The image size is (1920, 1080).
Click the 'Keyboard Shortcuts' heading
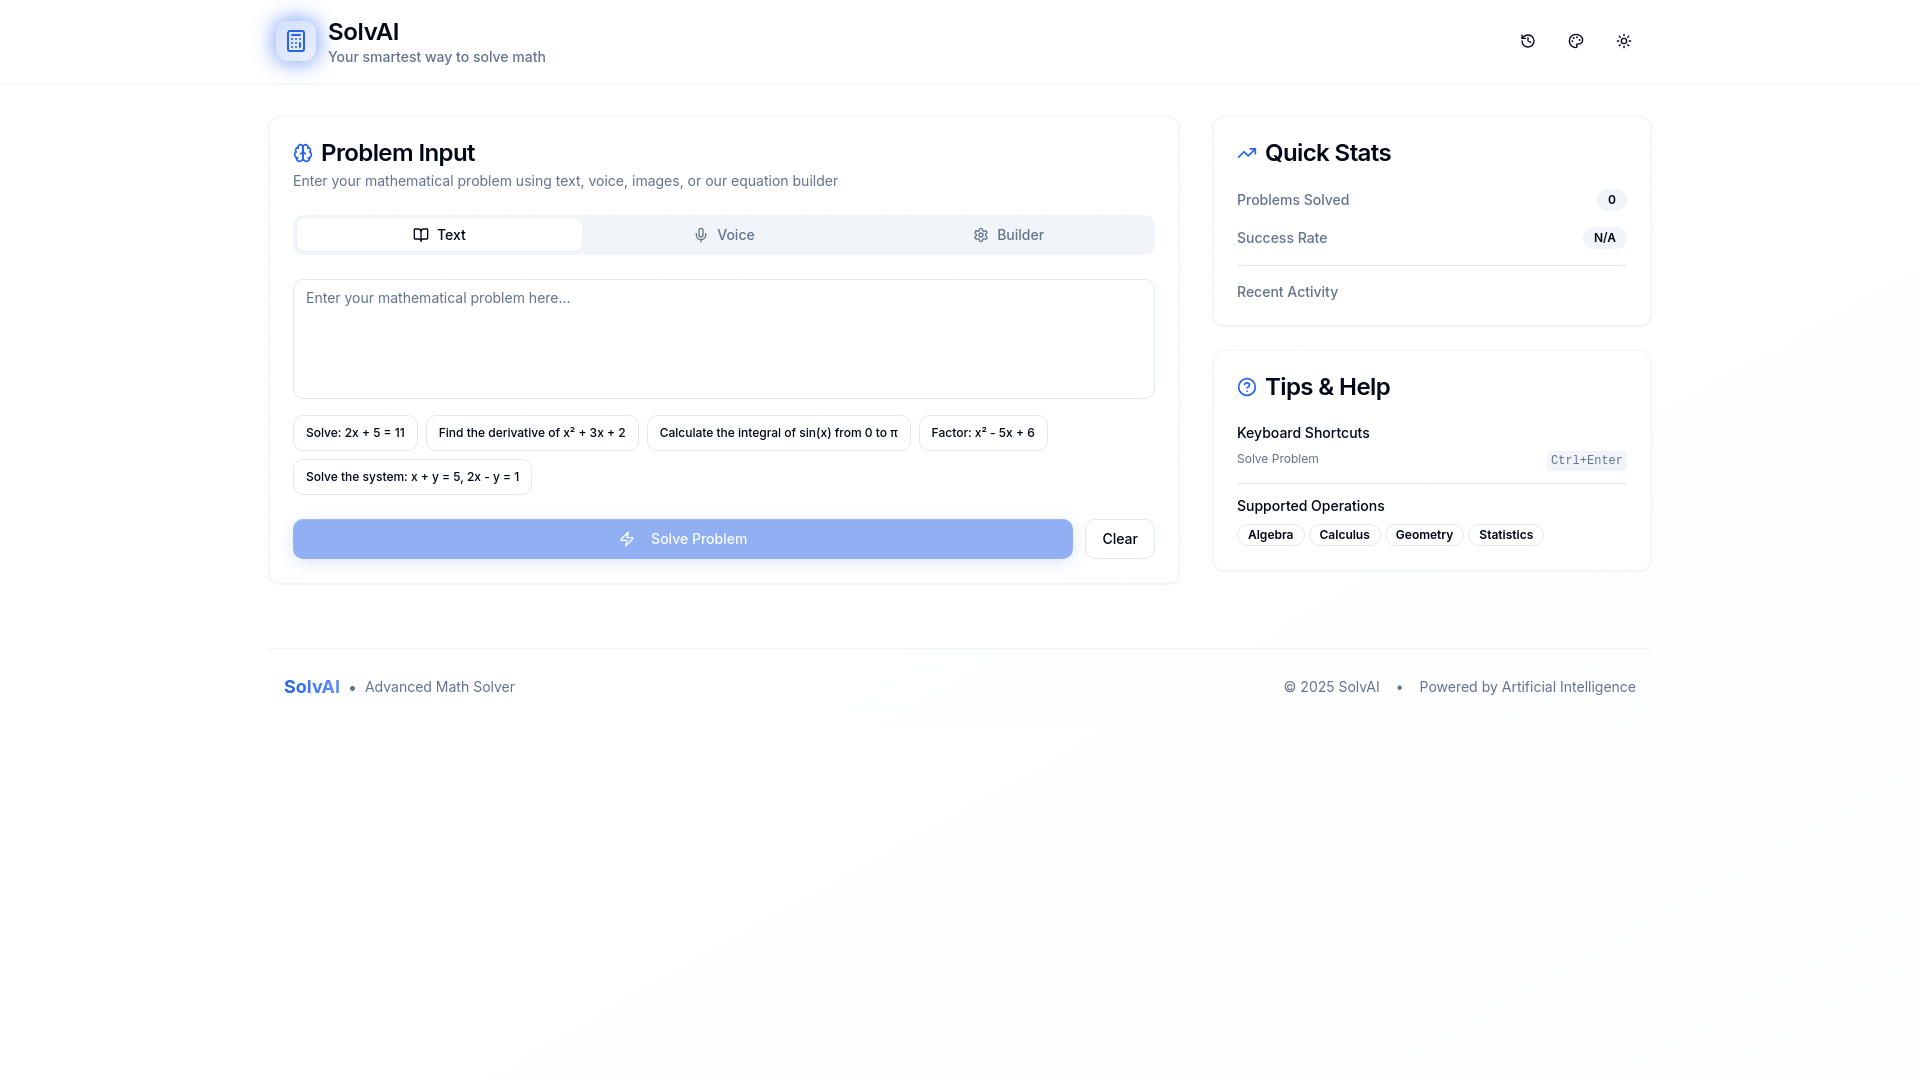[x=1303, y=433]
